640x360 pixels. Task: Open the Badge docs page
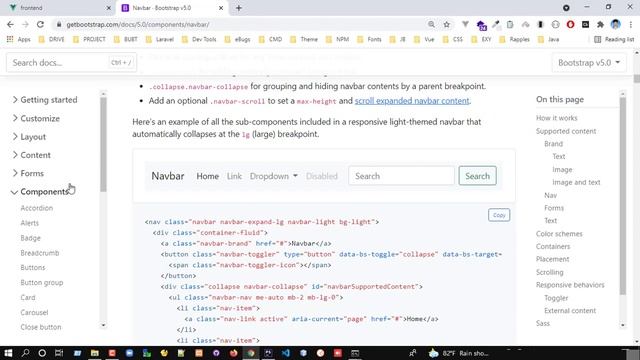point(31,238)
